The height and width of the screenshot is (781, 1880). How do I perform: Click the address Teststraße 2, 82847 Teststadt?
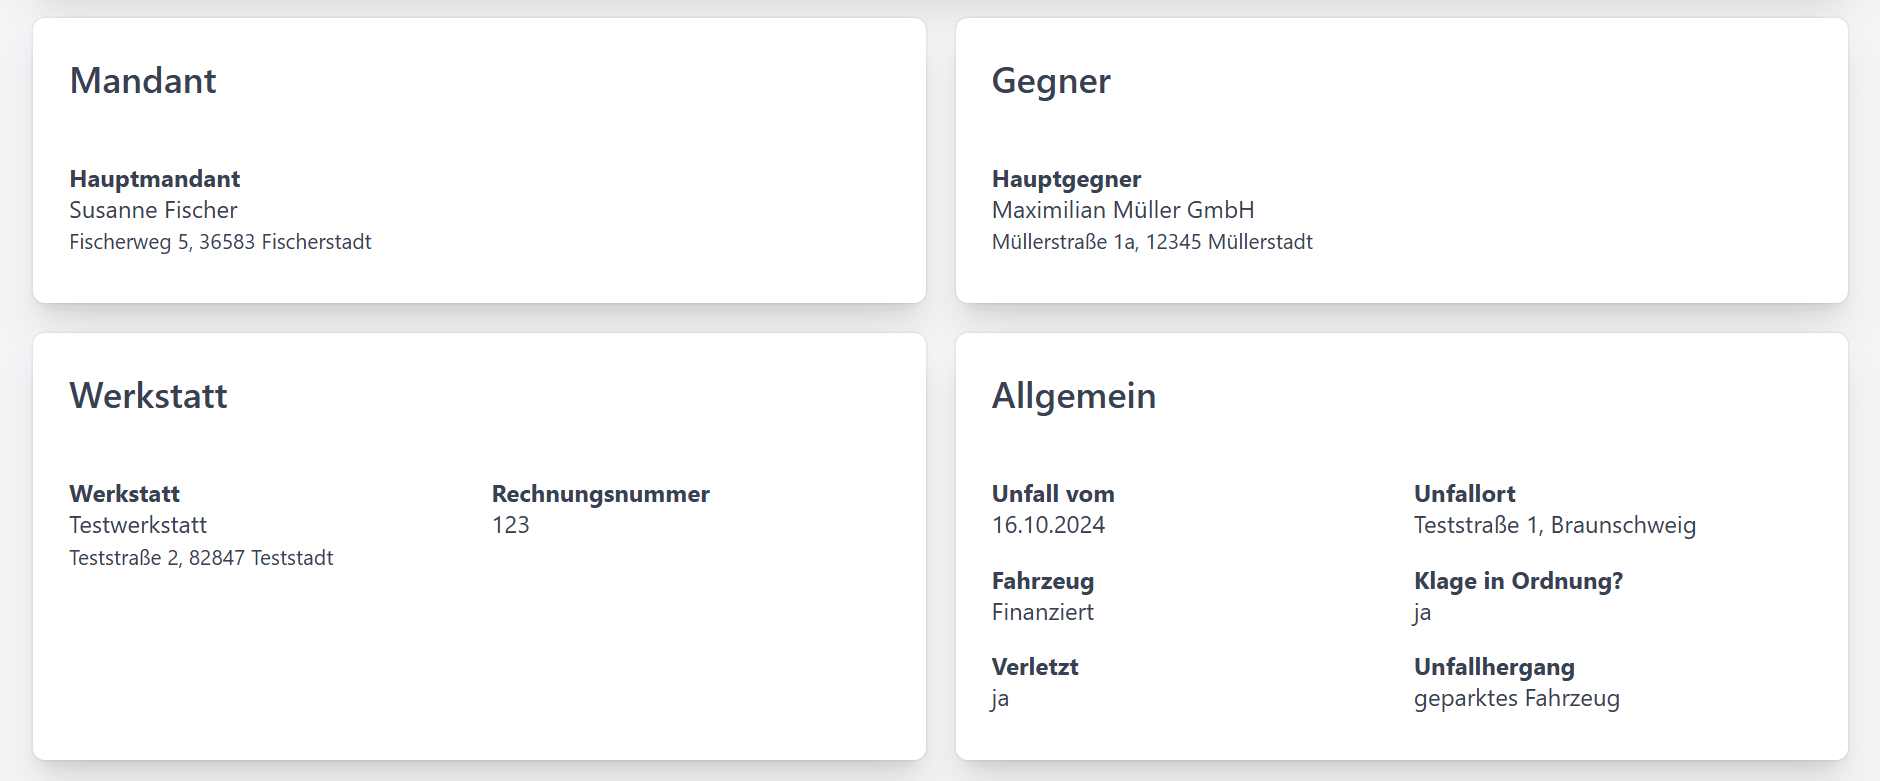coord(201,558)
